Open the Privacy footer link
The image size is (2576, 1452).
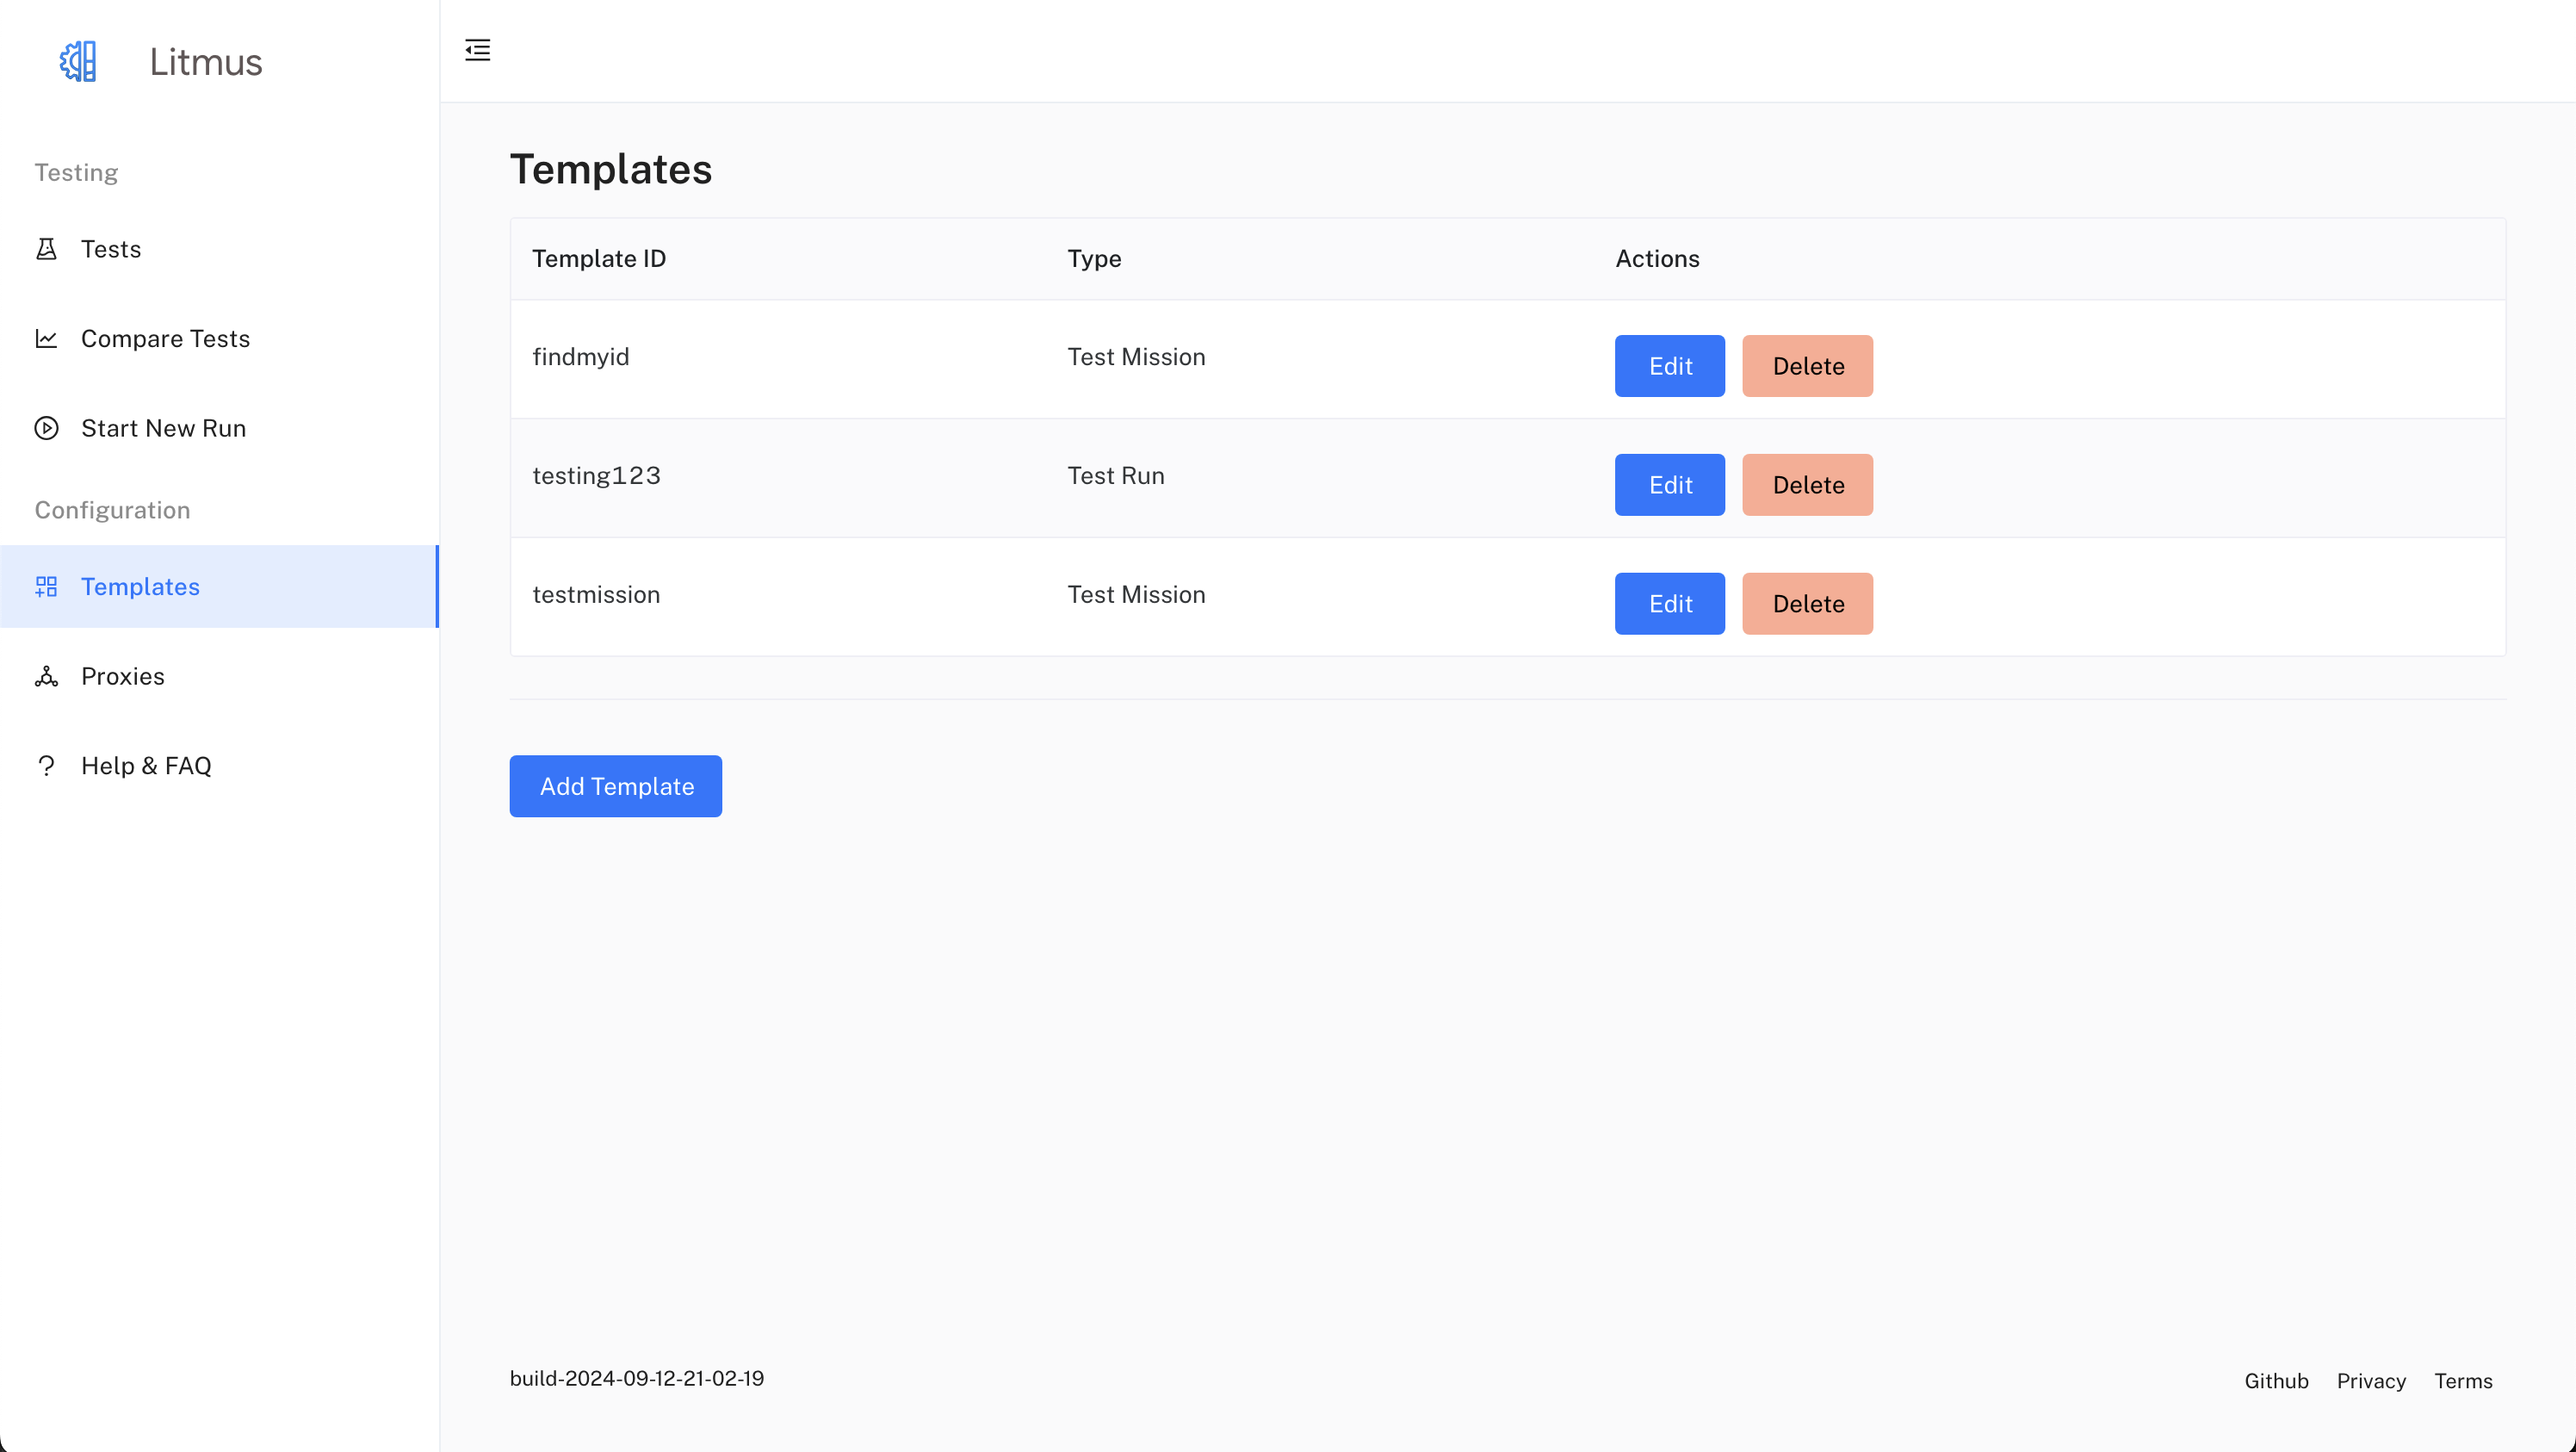click(2372, 1381)
